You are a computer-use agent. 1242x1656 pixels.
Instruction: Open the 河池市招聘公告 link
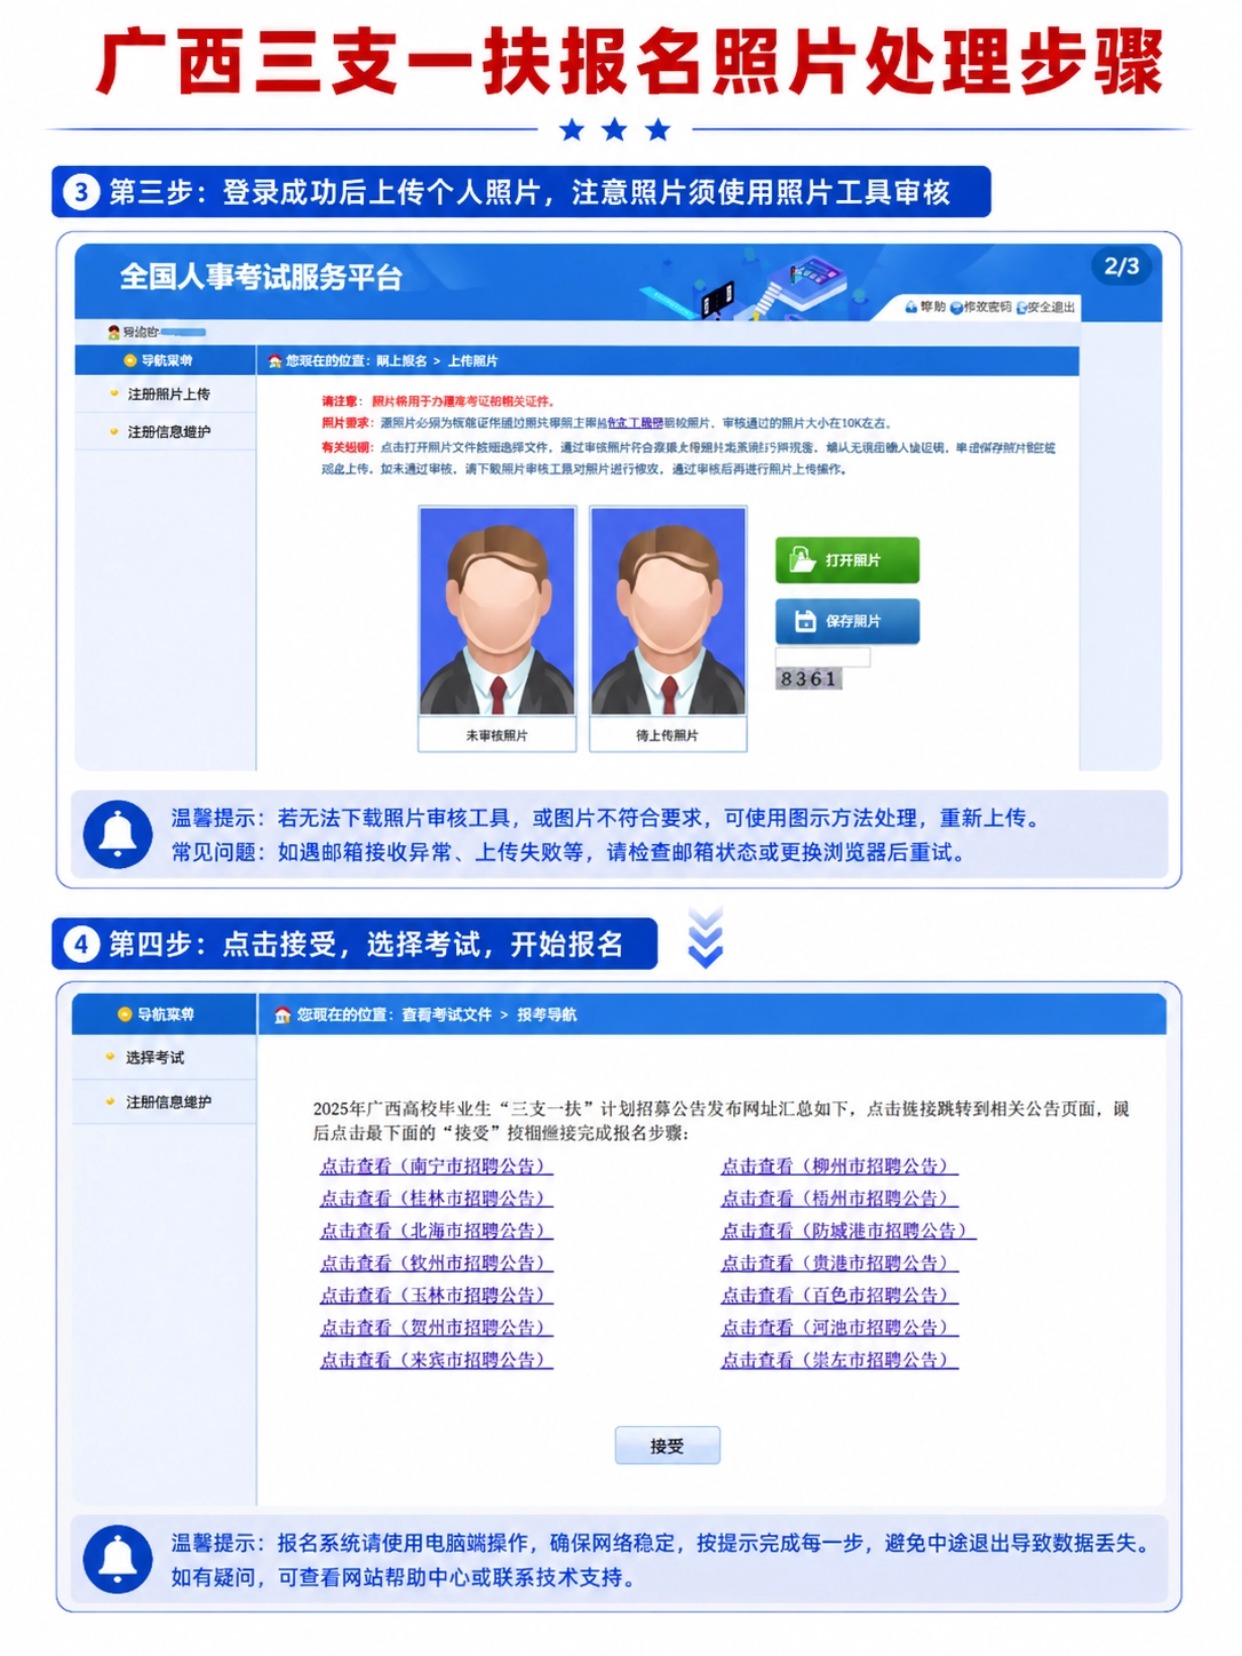point(839,1328)
